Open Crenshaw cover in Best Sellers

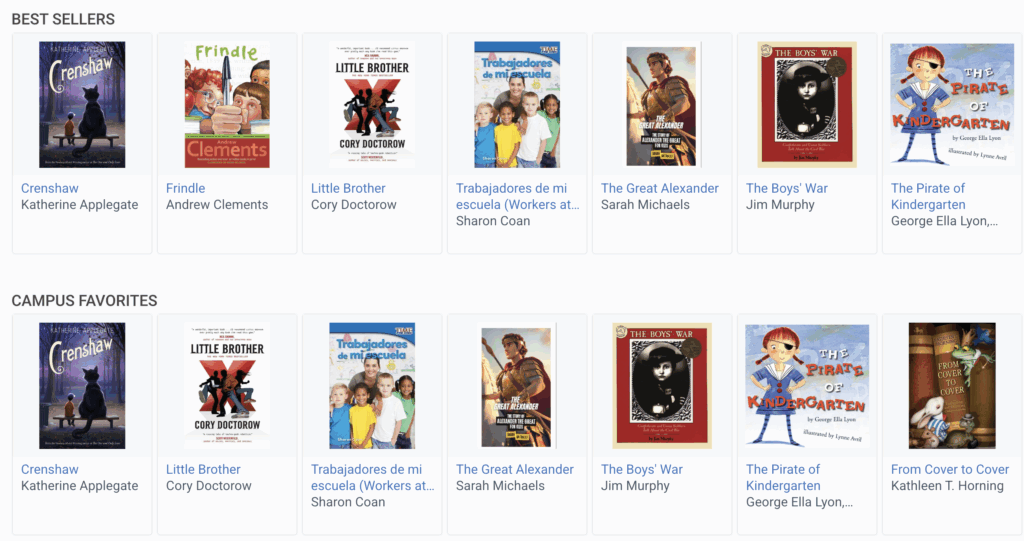[x=82, y=105]
